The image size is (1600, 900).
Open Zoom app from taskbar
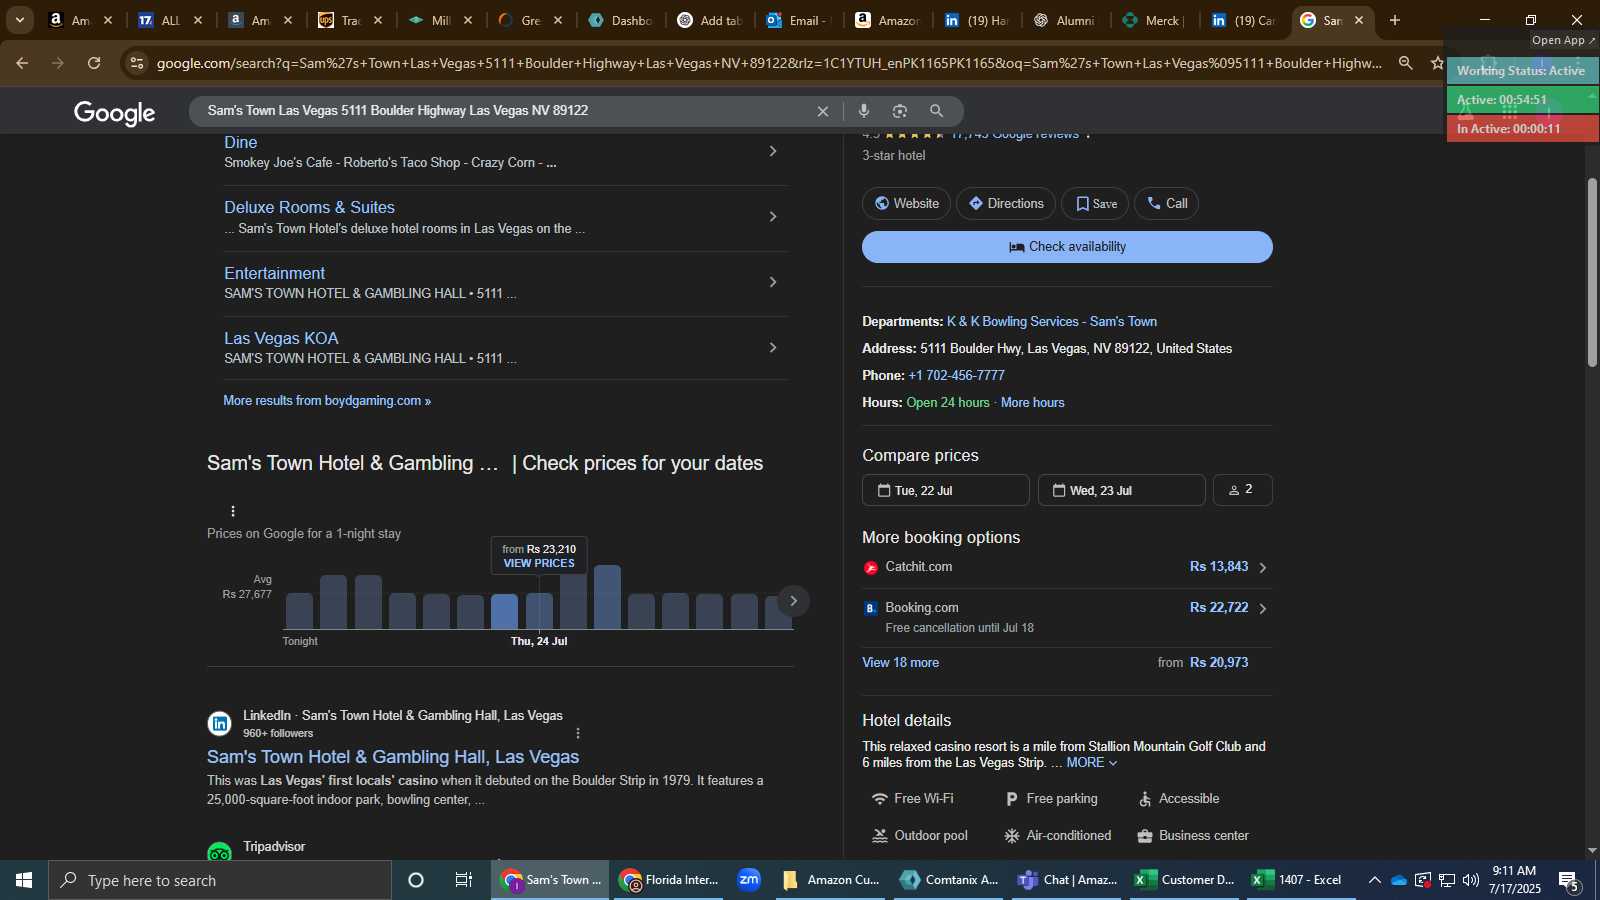pyautogui.click(x=749, y=880)
